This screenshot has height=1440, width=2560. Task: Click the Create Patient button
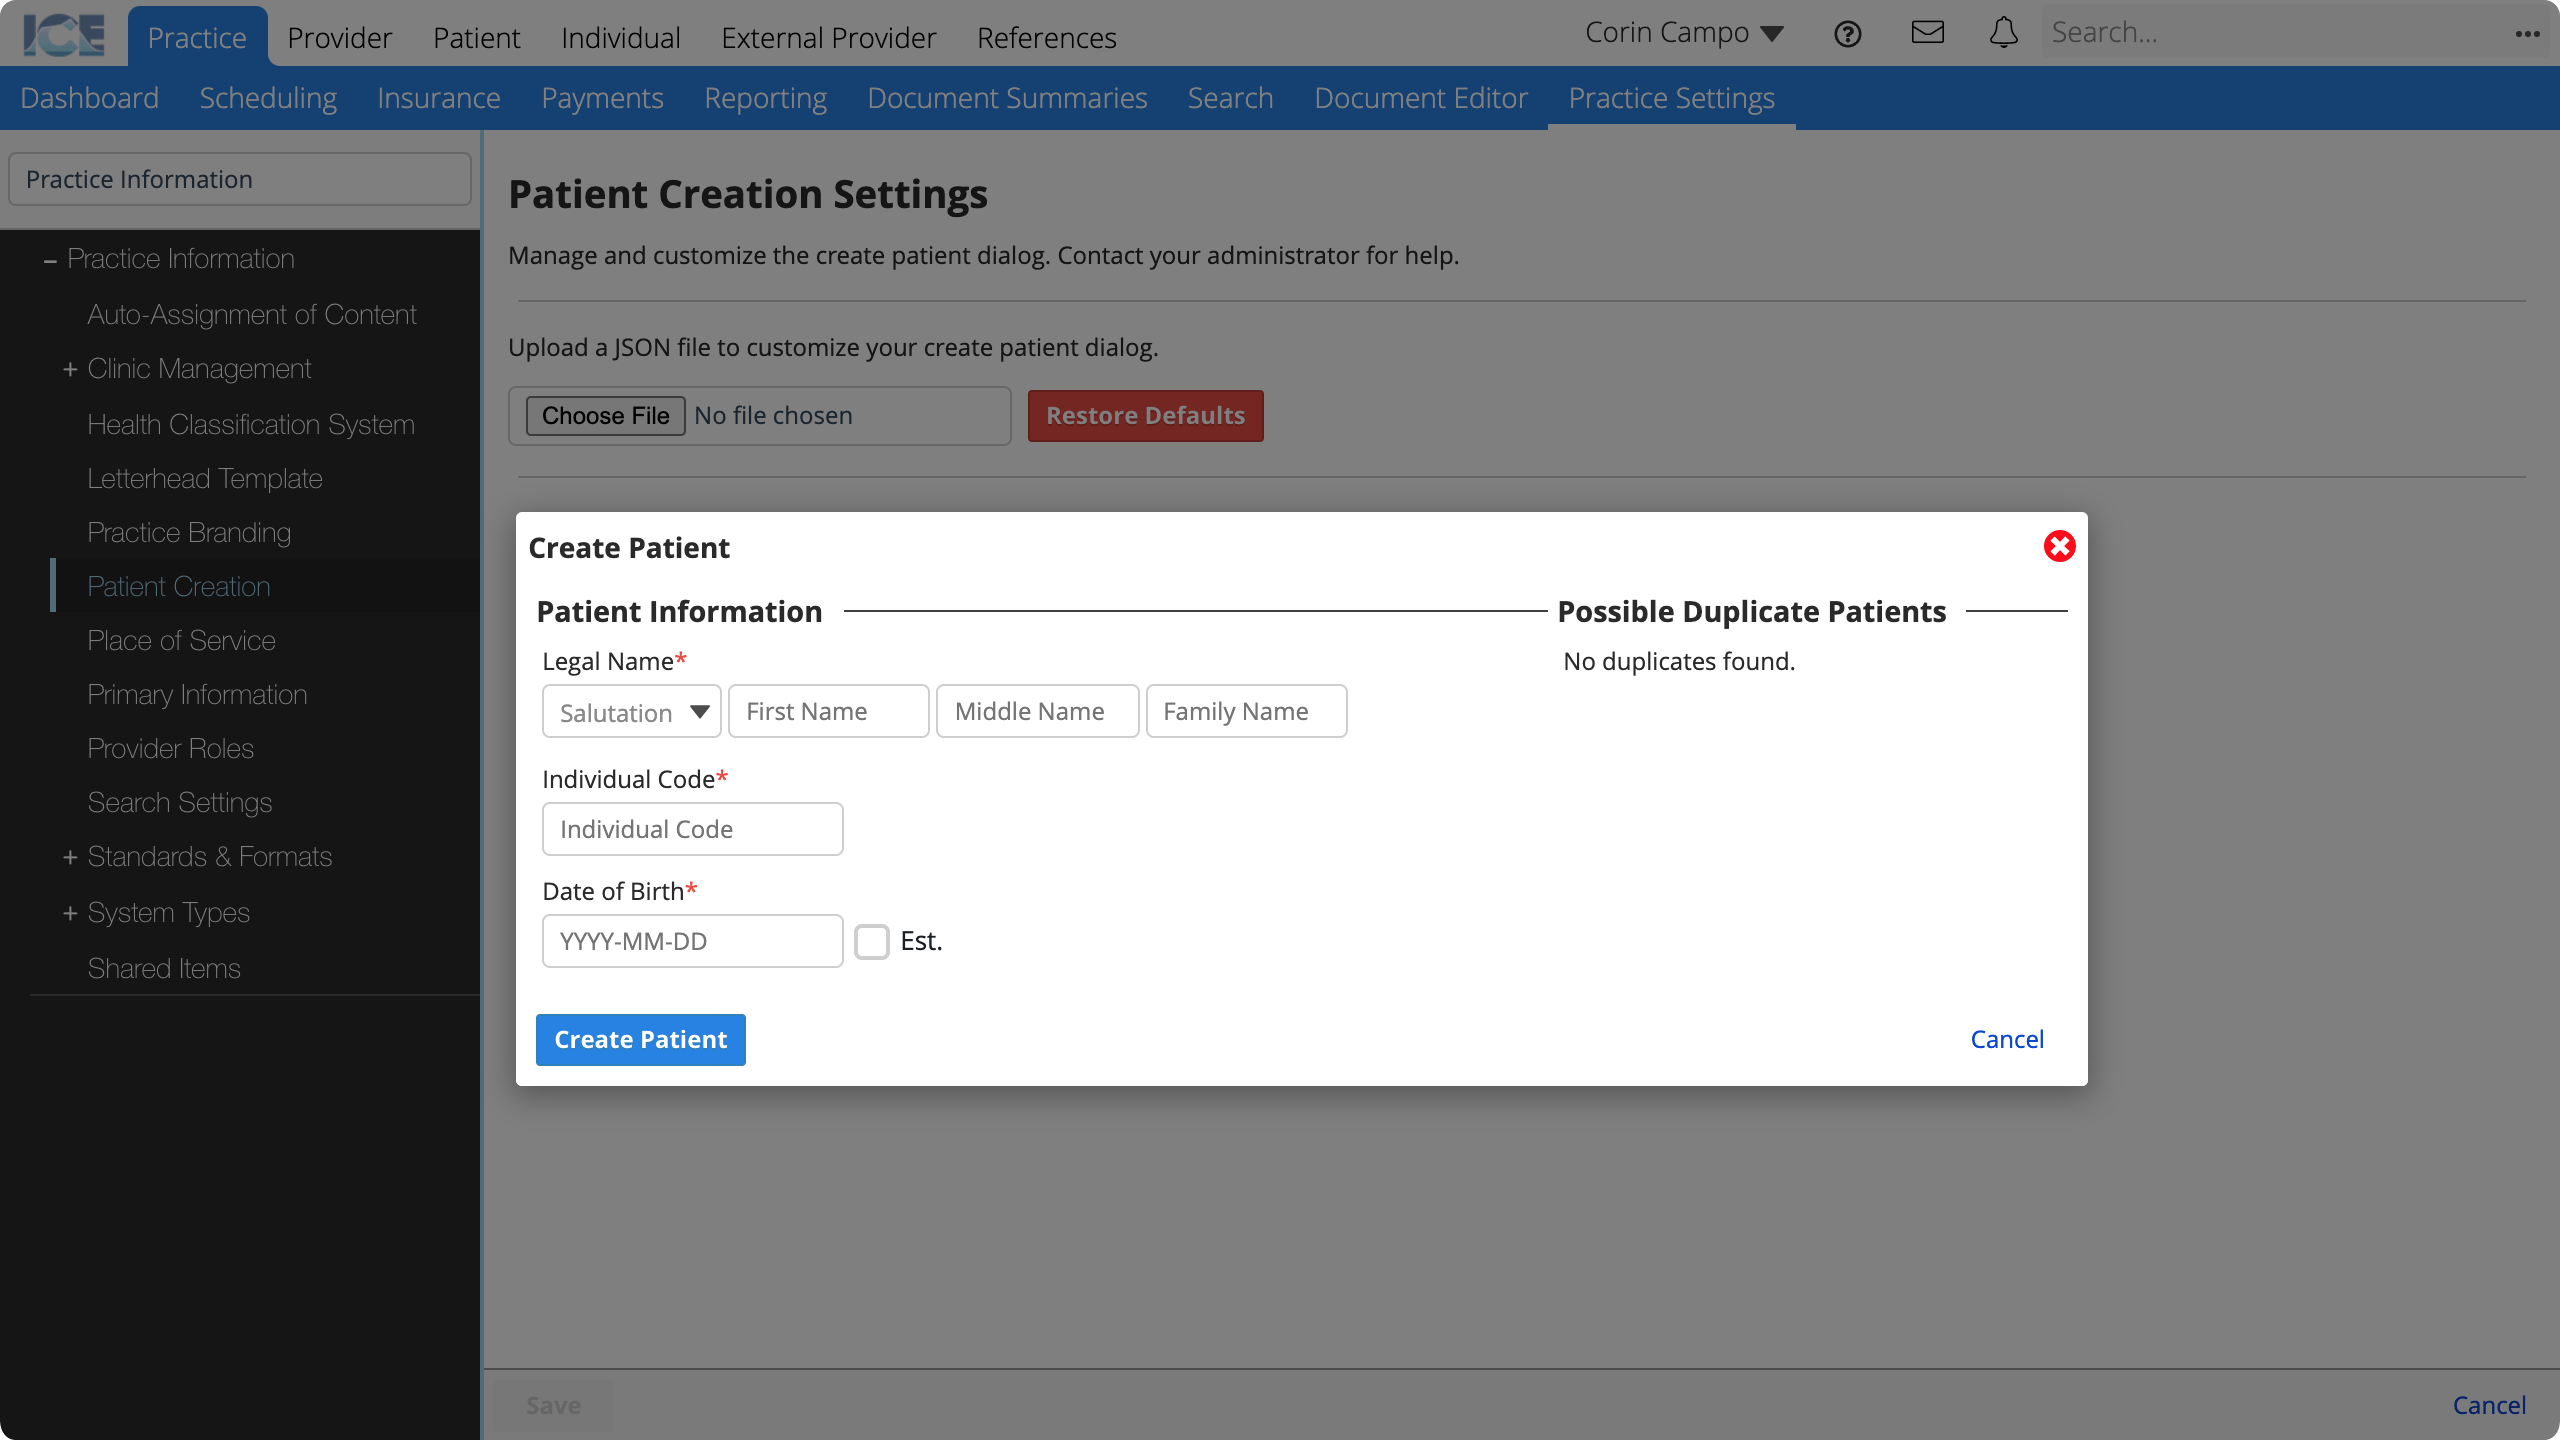[x=640, y=1039]
